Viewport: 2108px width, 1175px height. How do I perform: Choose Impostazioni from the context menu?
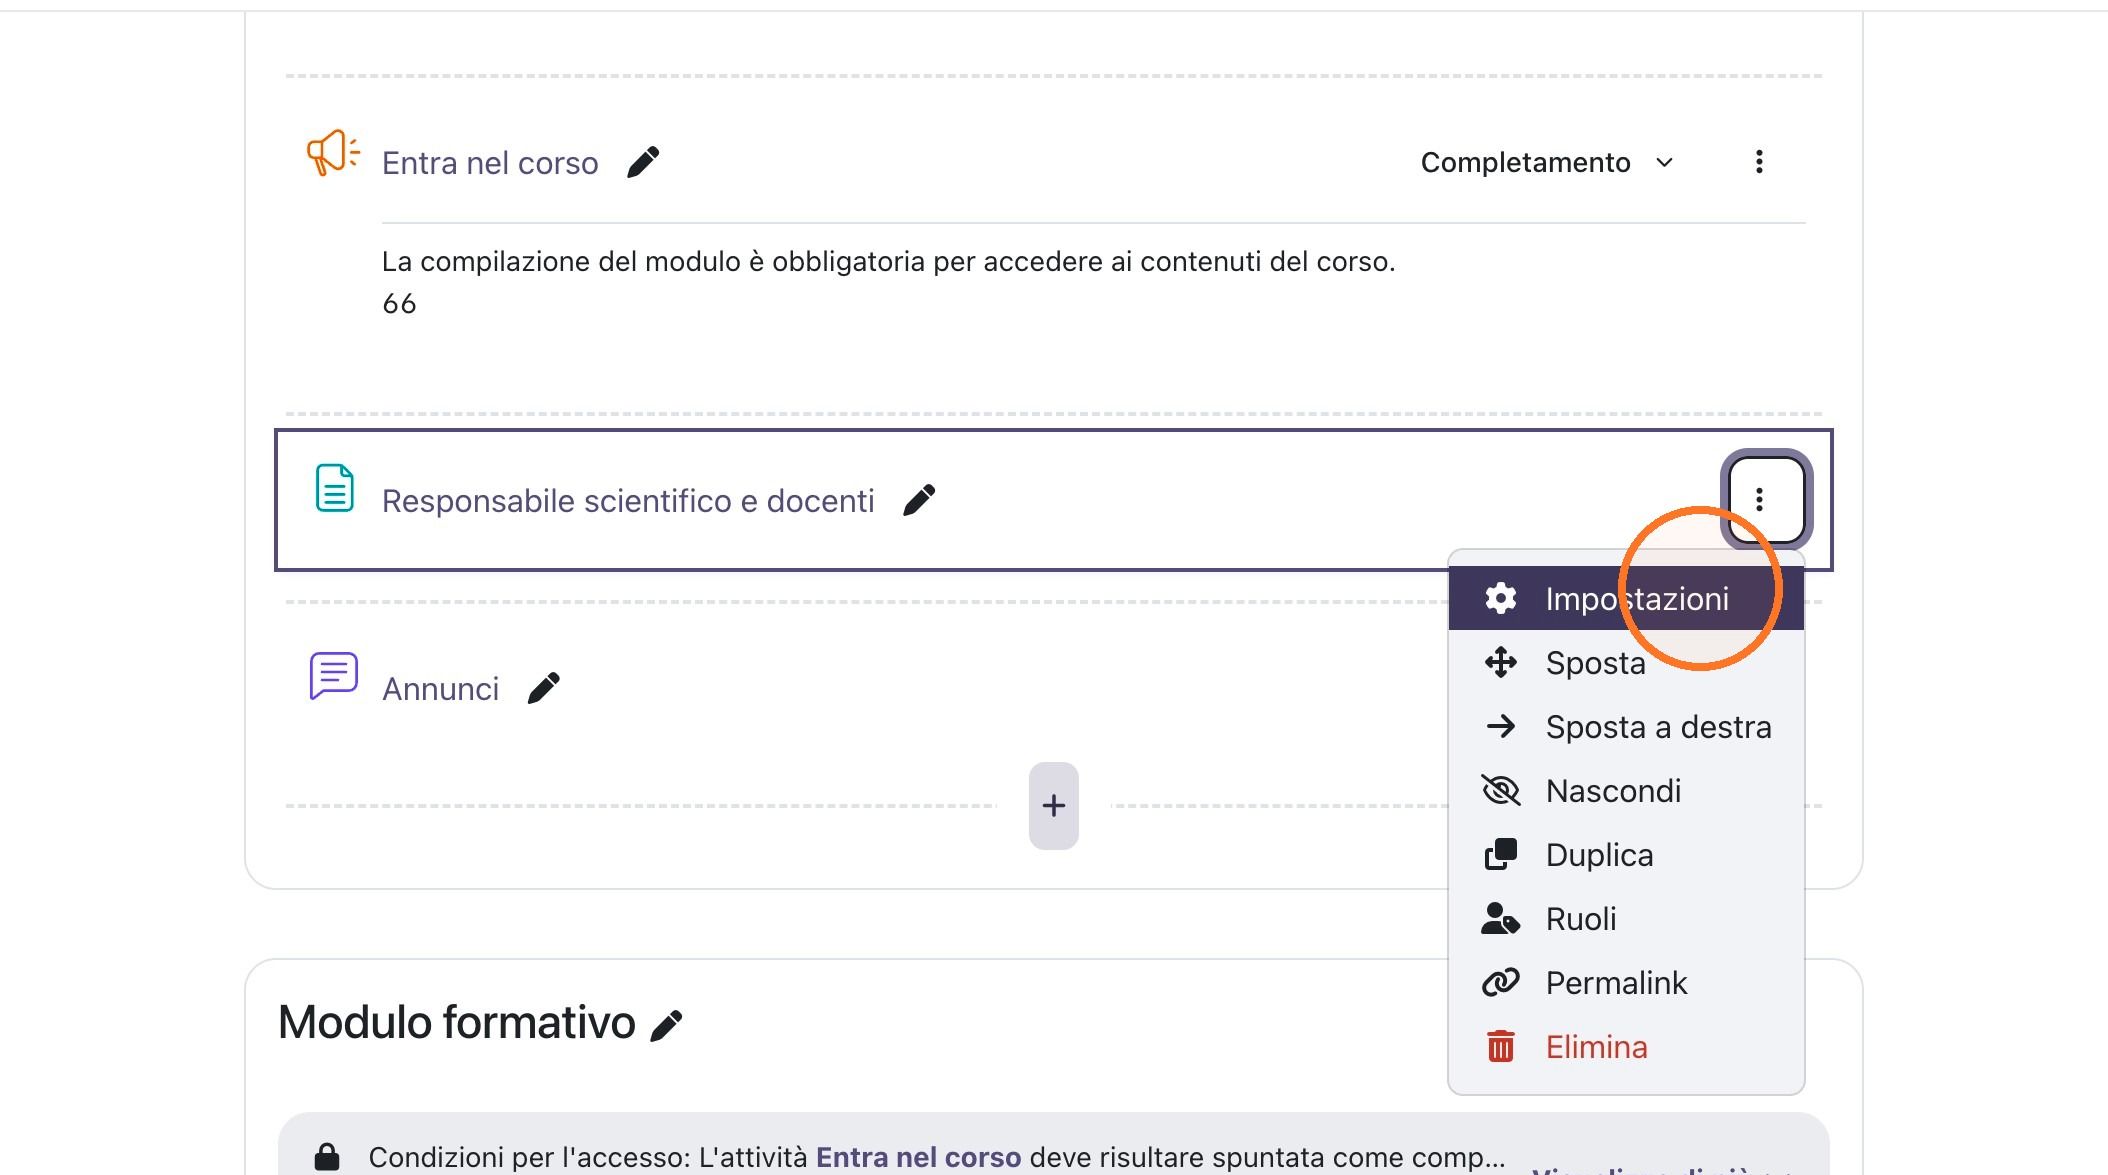click(x=1626, y=599)
